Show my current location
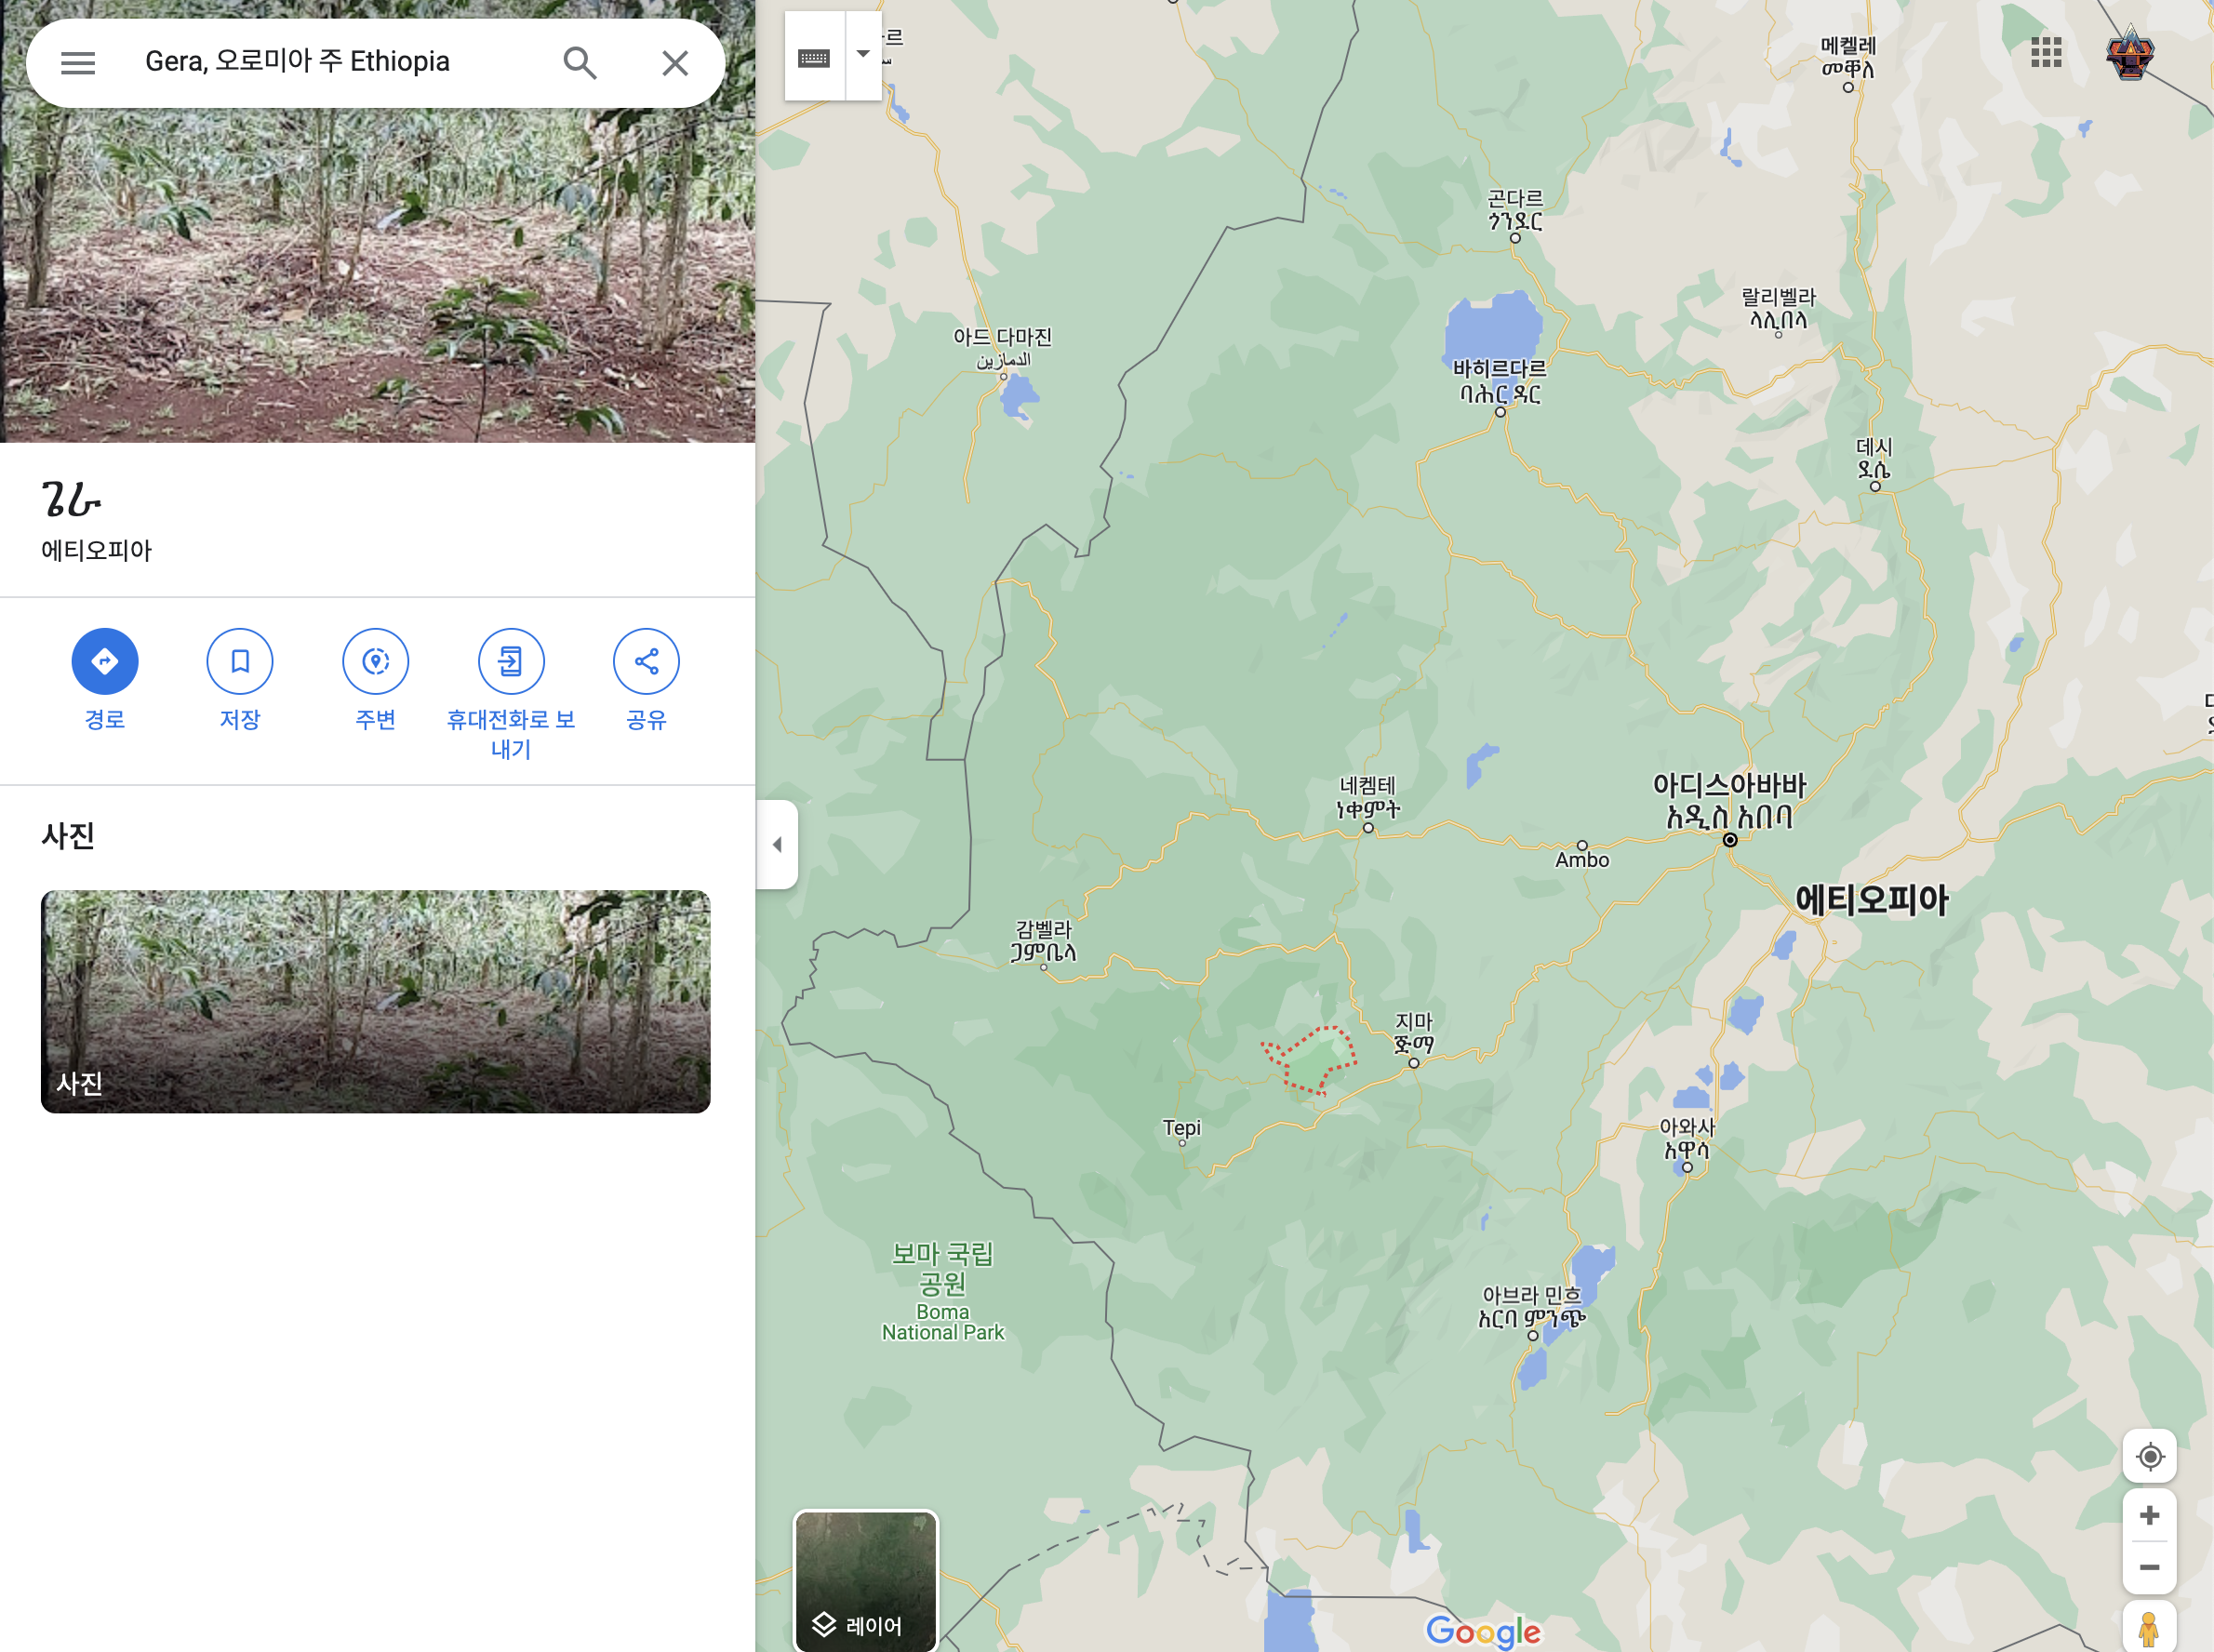 [2149, 1456]
